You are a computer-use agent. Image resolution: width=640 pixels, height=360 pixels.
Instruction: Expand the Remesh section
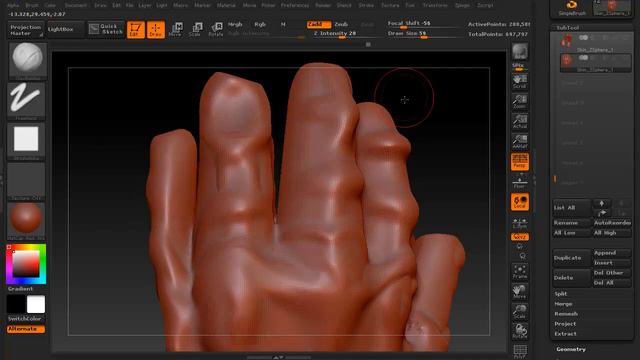(566, 314)
